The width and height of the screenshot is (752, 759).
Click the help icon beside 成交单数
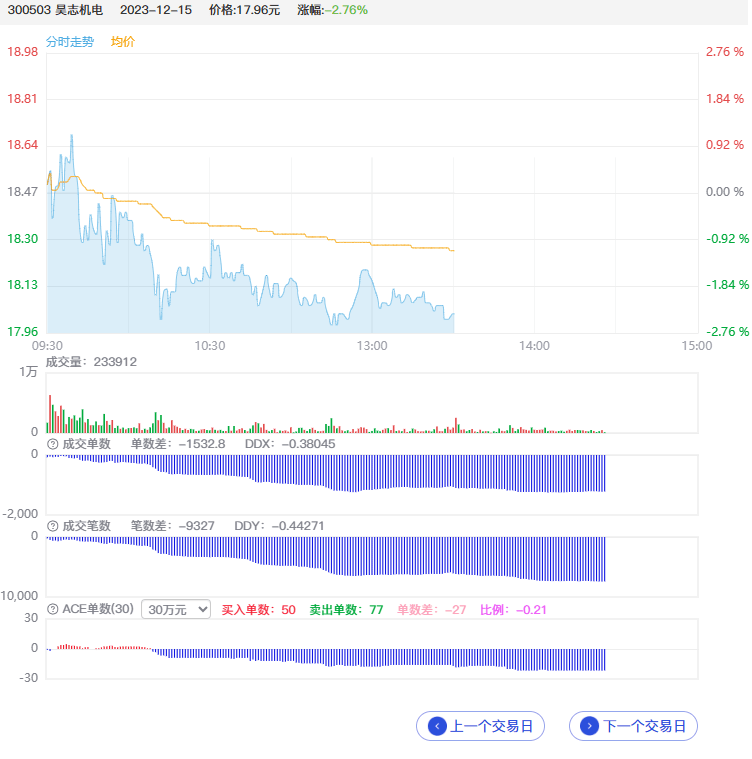coord(52,443)
